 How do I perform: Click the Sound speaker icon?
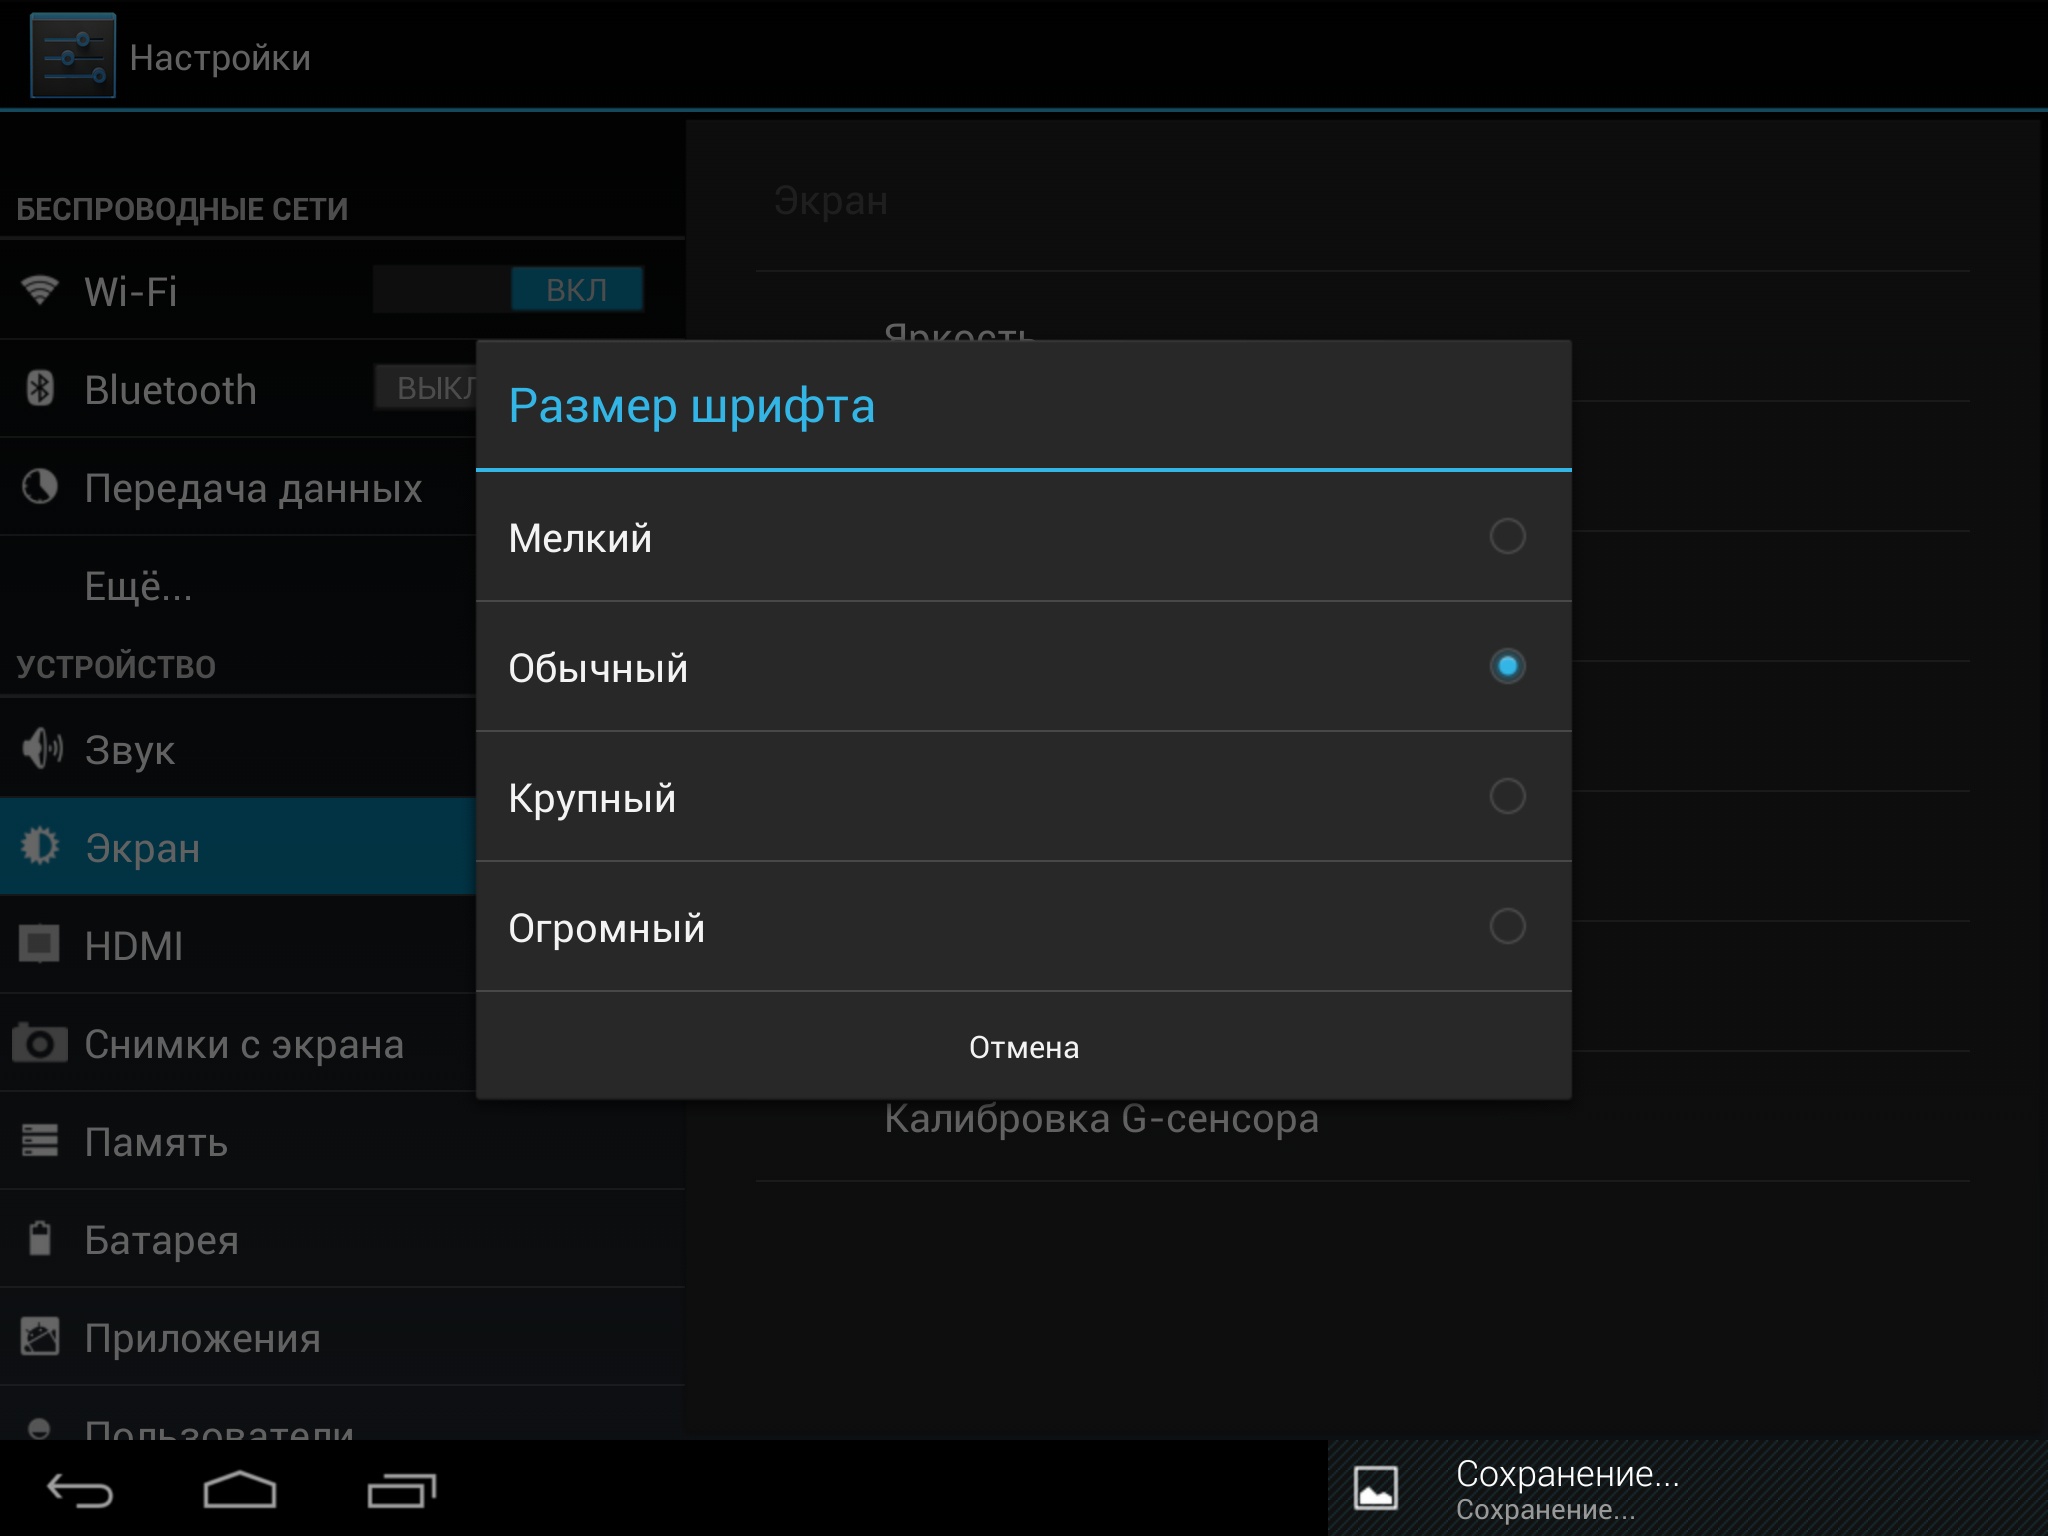coord(42,748)
